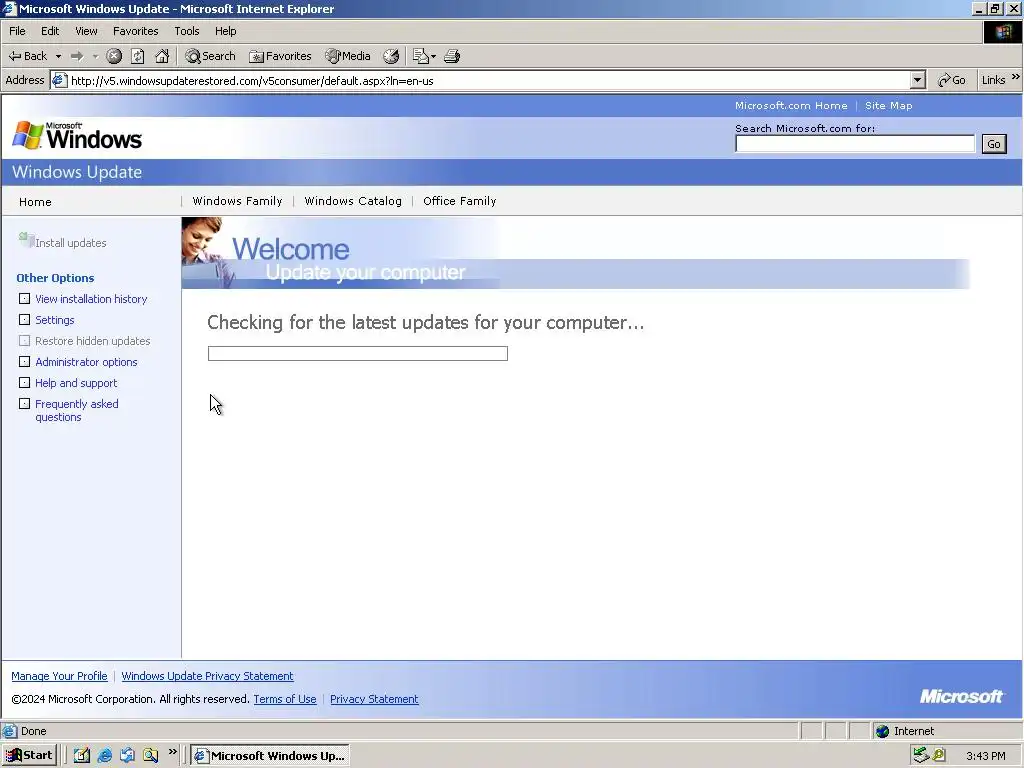
Task: Open the folder search Quick Launch icon
Action: [150, 755]
